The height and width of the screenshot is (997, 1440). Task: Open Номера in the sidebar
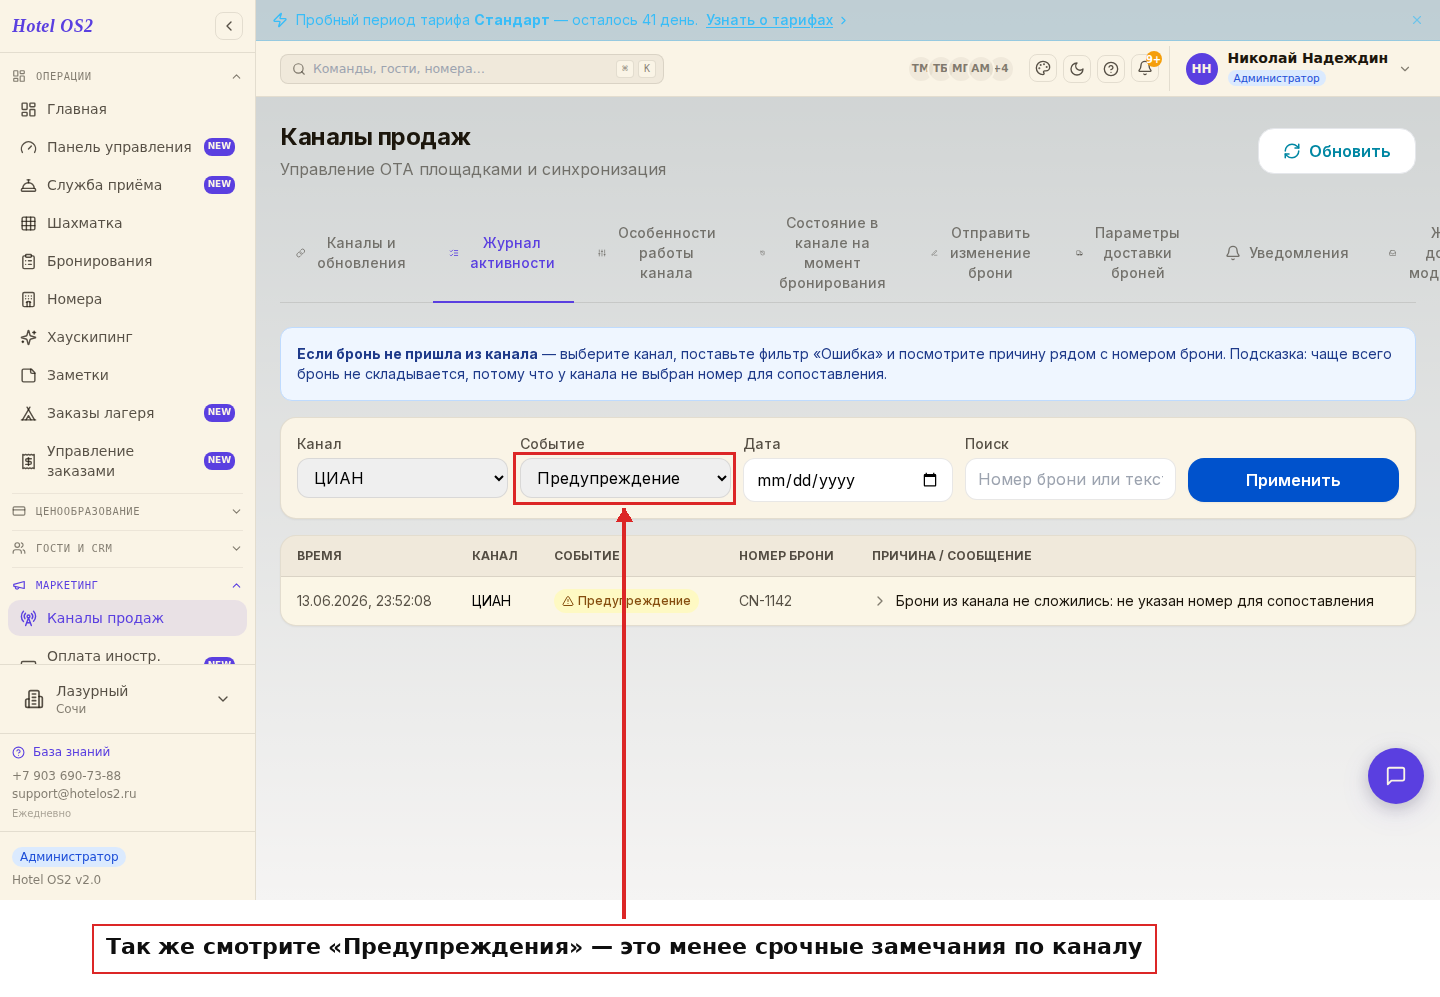pos(127,299)
